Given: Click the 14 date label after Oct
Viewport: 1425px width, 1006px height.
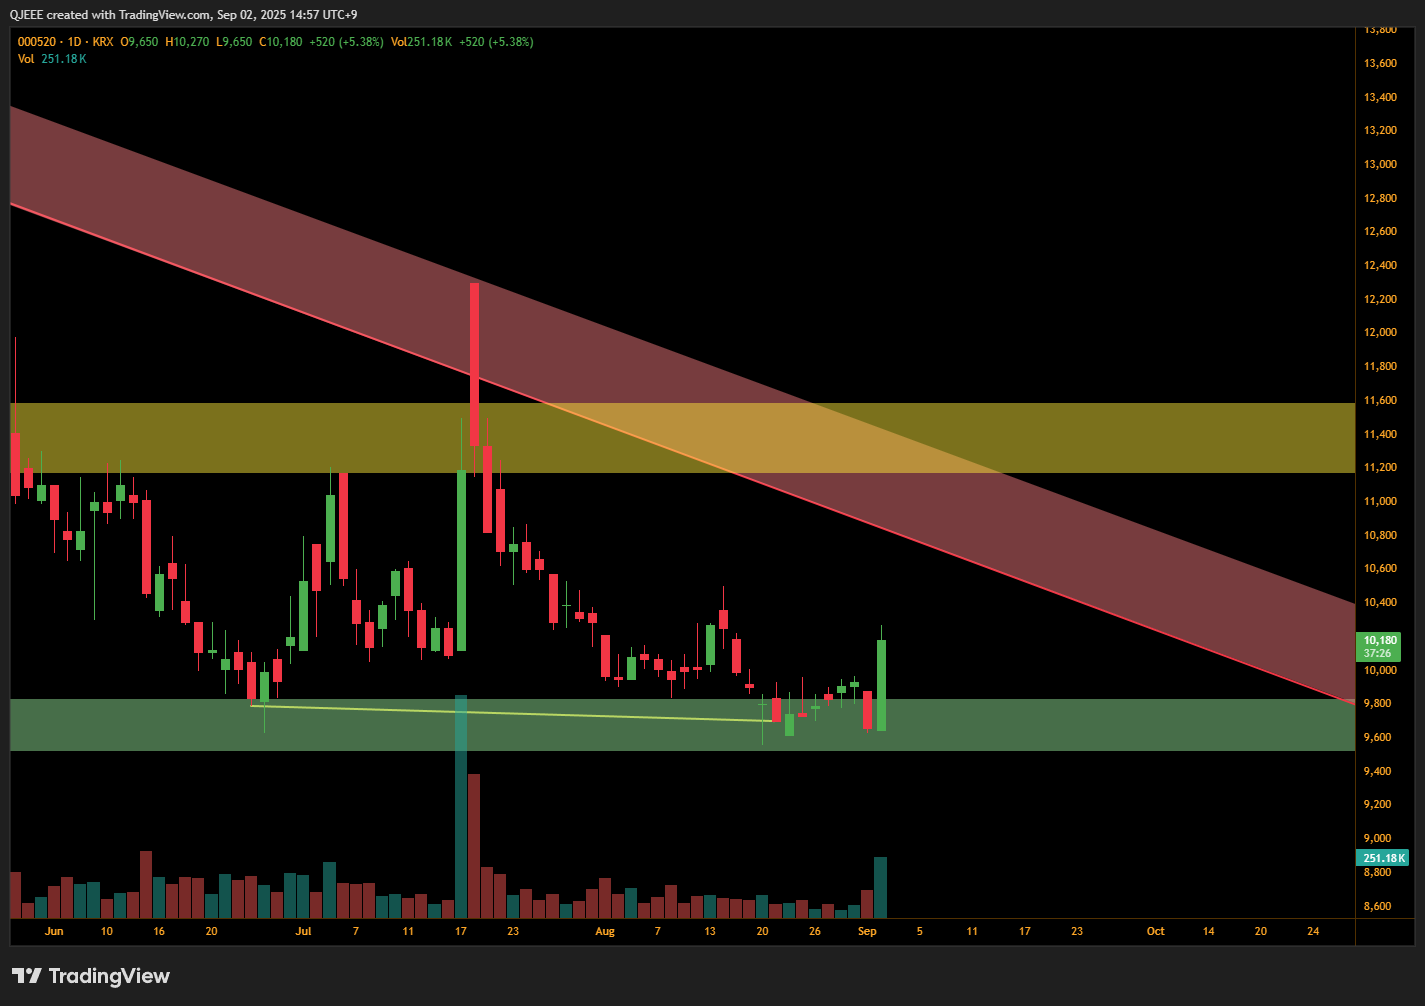Looking at the screenshot, I should point(1208,931).
